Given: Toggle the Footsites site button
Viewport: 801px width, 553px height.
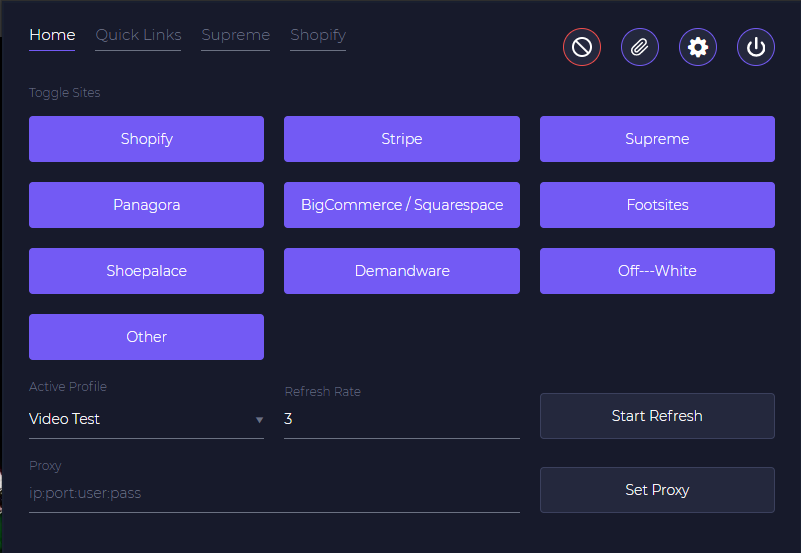Looking at the screenshot, I should coord(657,205).
